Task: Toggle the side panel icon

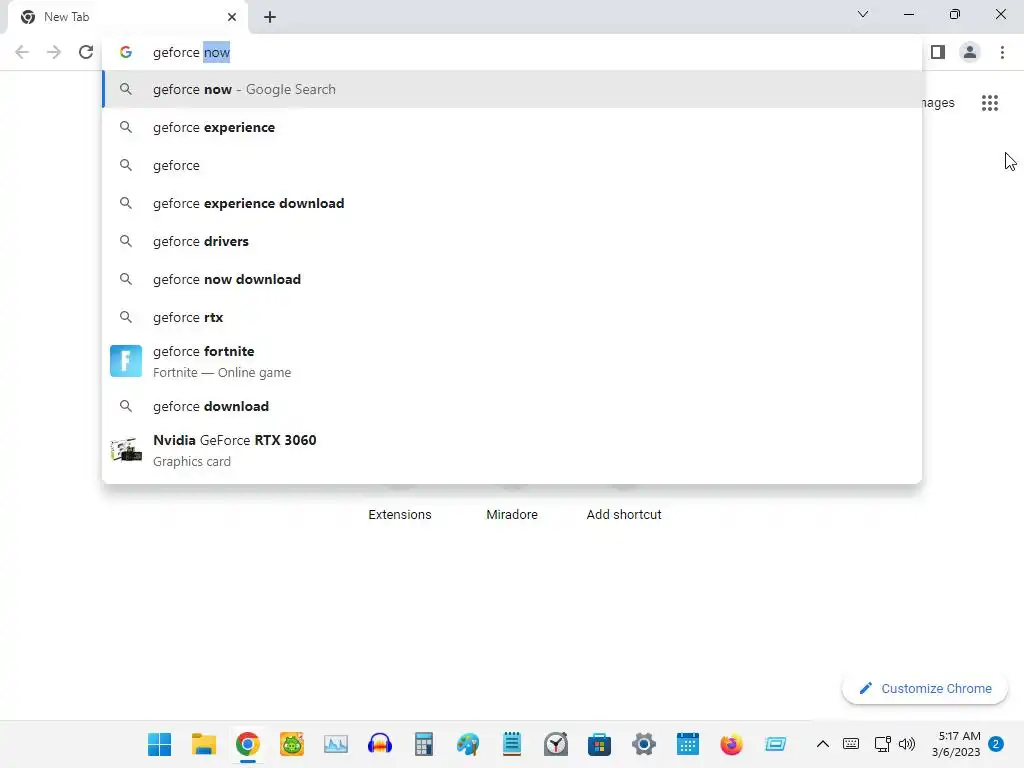Action: (938, 52)
